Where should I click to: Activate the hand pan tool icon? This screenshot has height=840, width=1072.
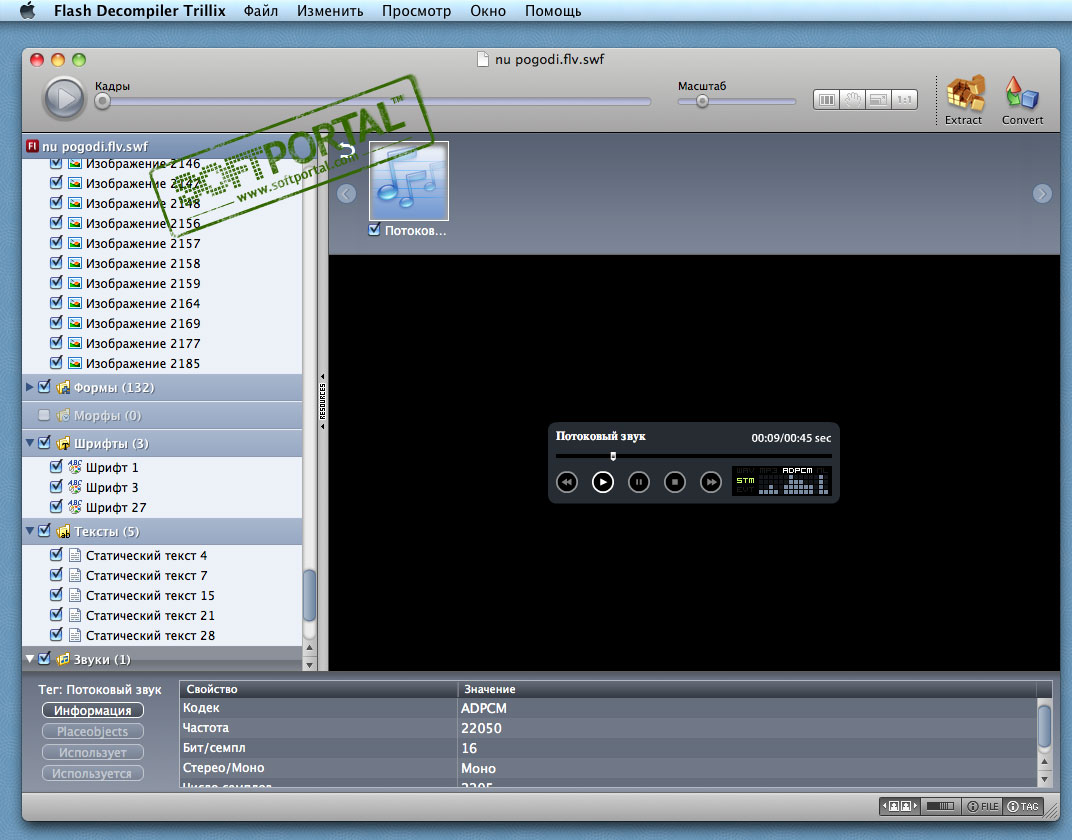[853, 100]
